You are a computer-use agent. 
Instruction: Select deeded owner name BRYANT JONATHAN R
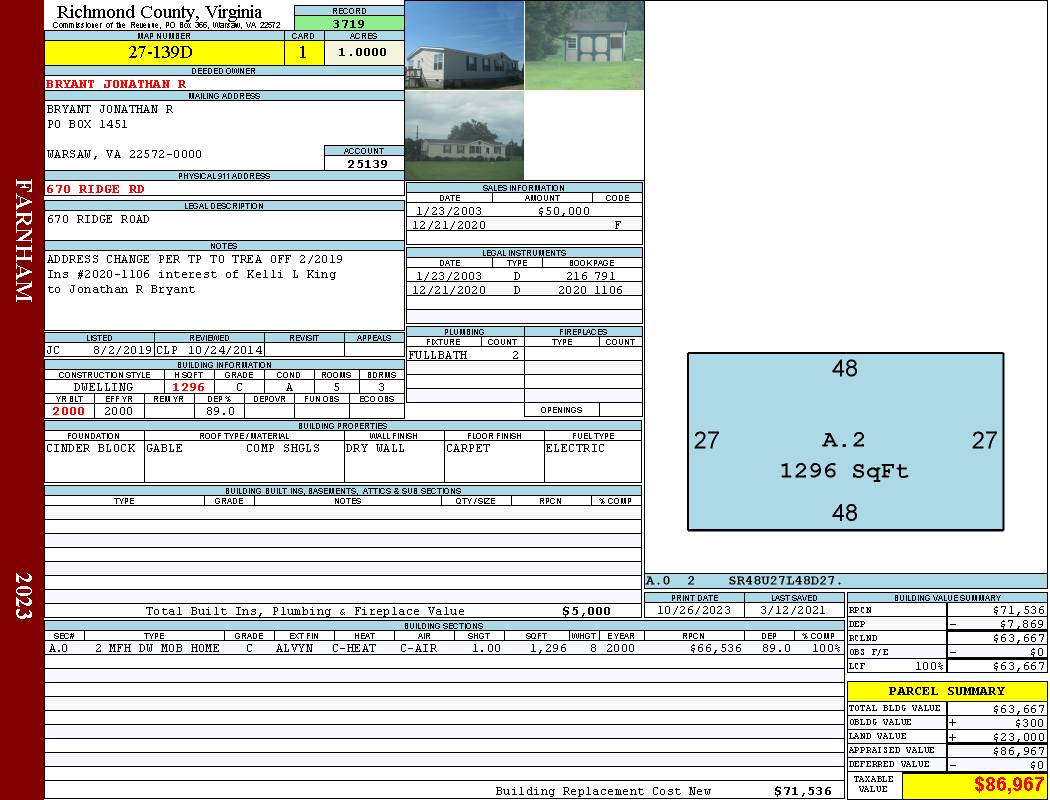click(116, 84)
